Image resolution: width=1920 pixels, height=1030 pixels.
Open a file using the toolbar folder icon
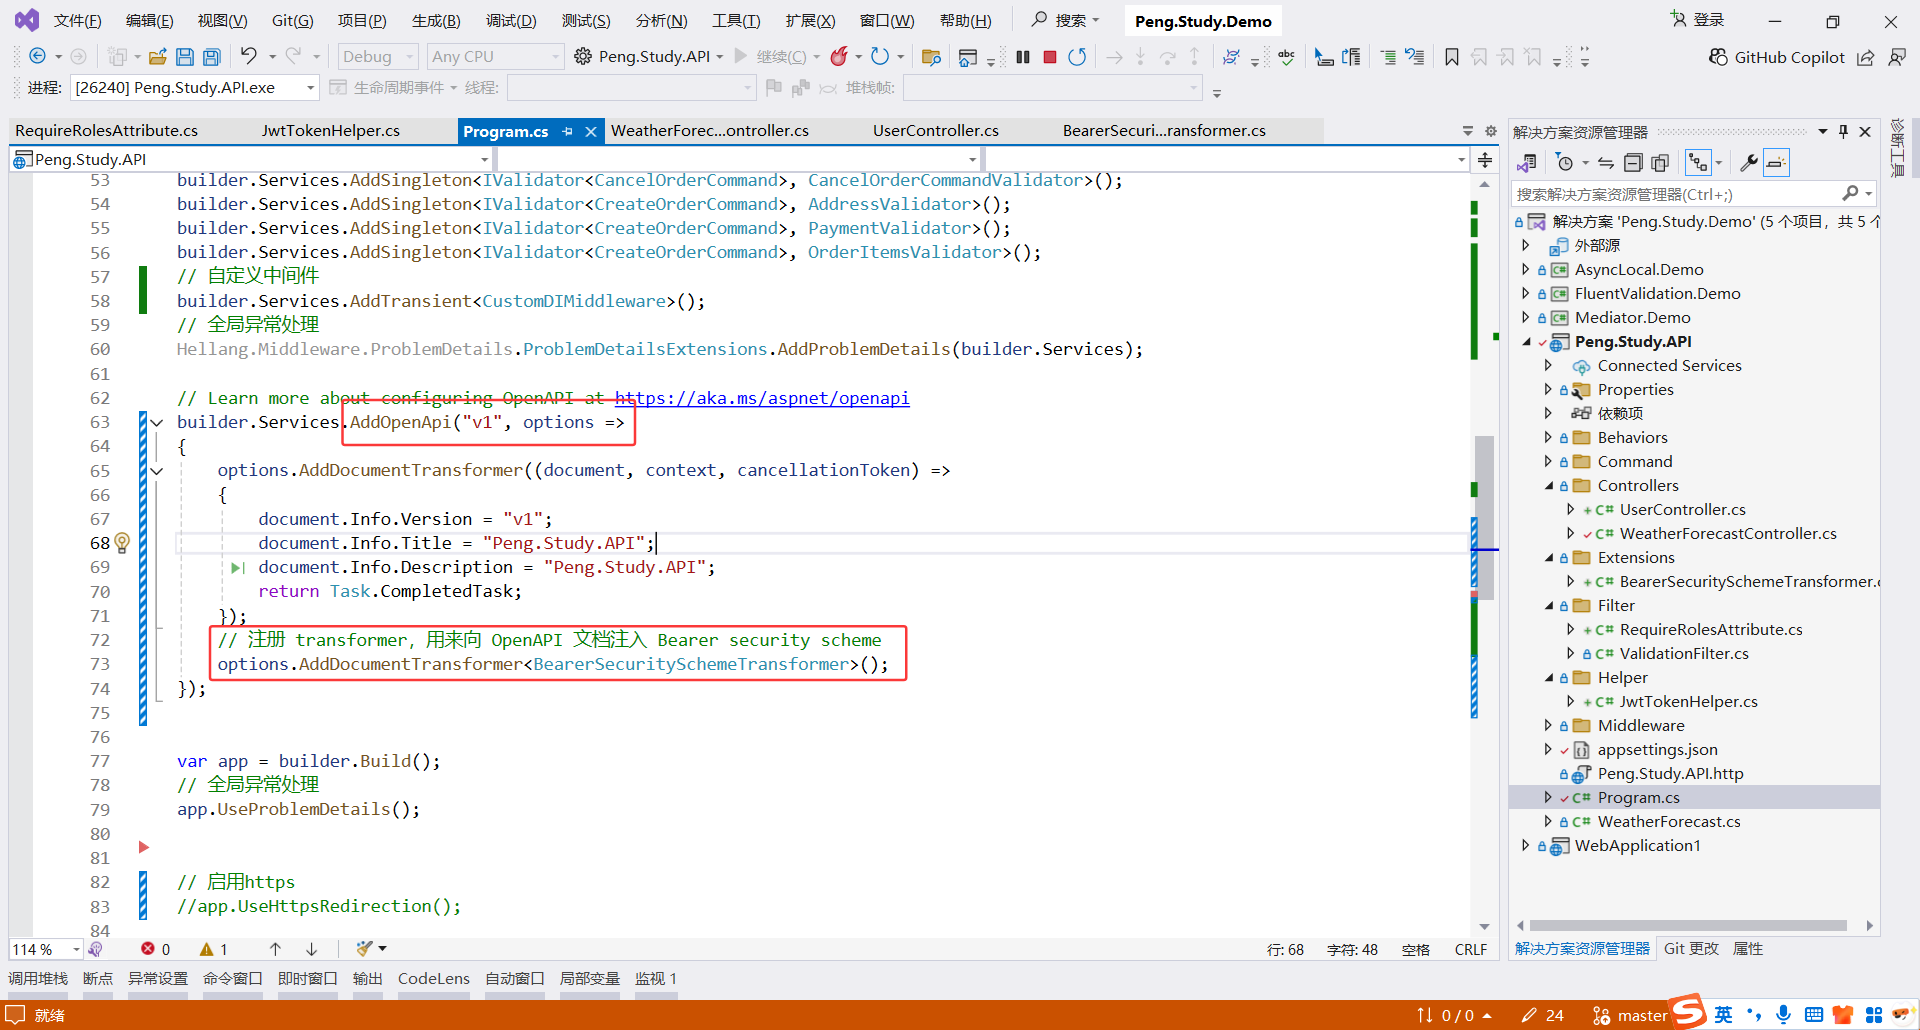point(157,57)
